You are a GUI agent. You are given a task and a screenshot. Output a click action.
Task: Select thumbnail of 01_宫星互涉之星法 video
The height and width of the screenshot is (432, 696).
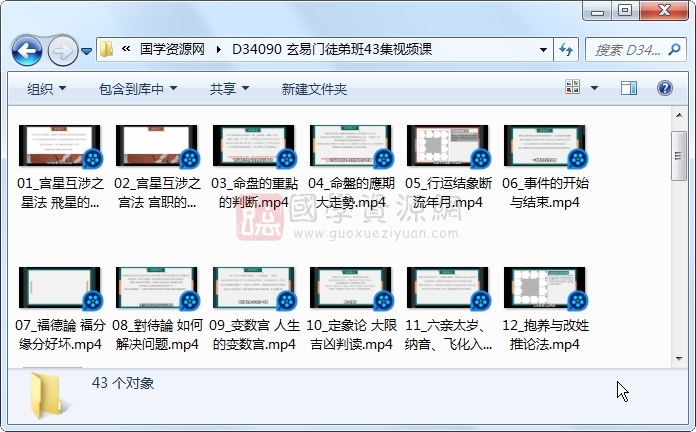[60, 146]
